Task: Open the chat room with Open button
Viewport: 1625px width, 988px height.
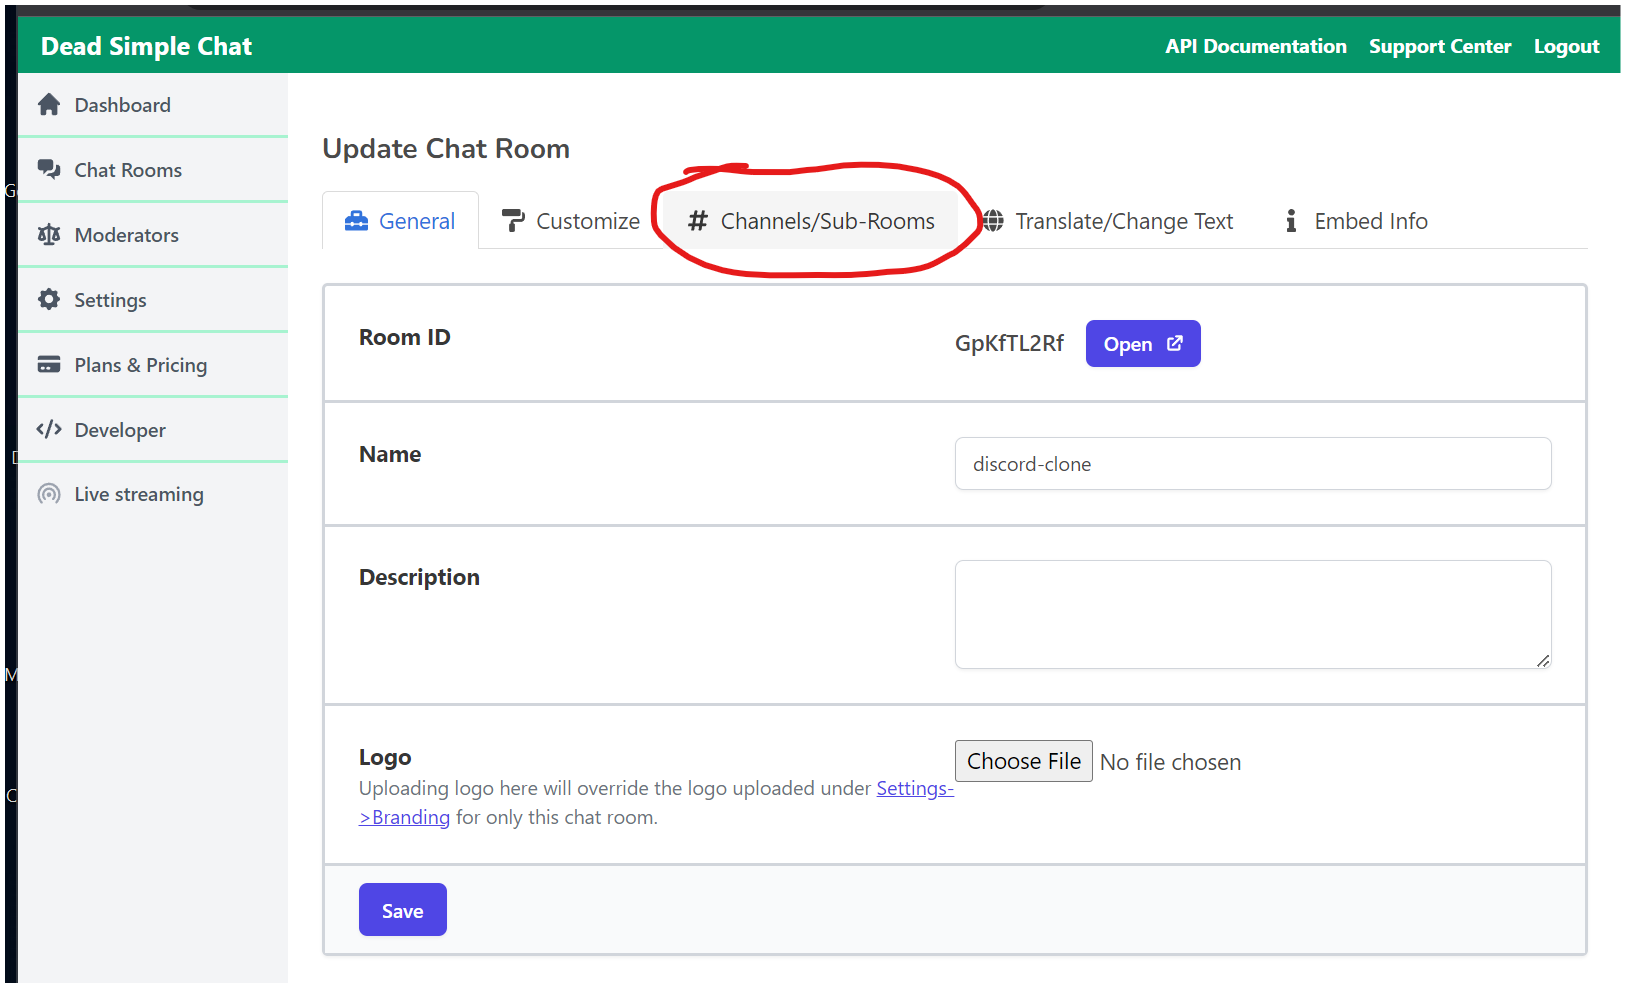Action: click(1143, 343)
